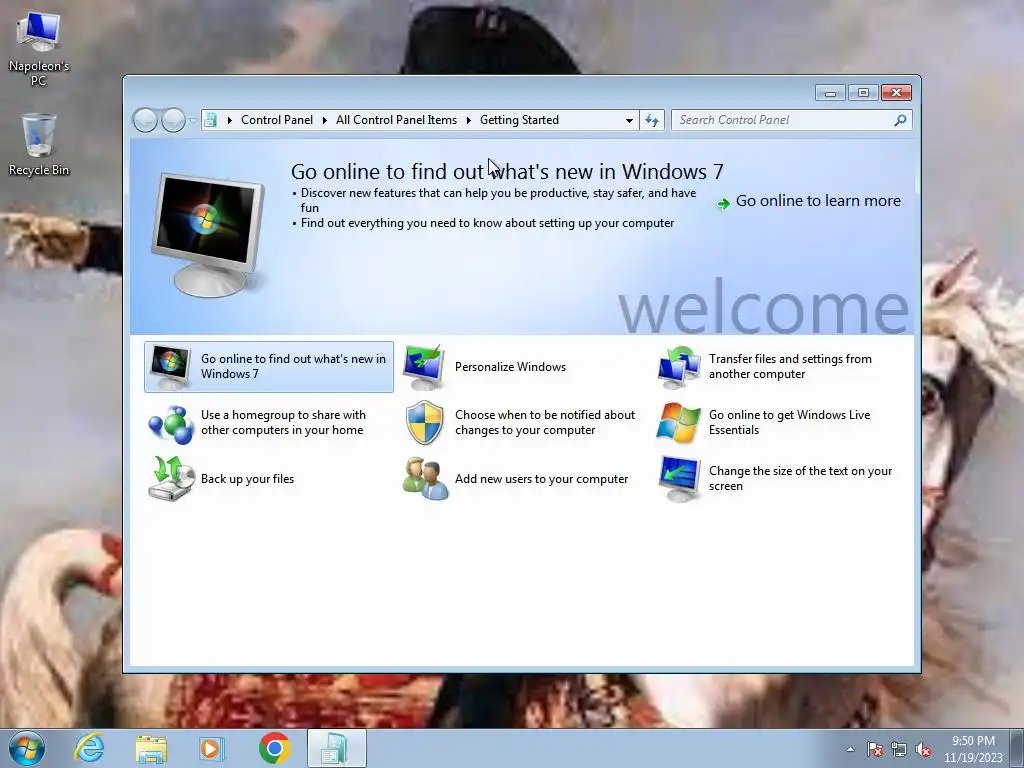Click Go online to learn more link
Image resolution: width=1024 pixels, height=768 pixels.
[x=818, y=200]
